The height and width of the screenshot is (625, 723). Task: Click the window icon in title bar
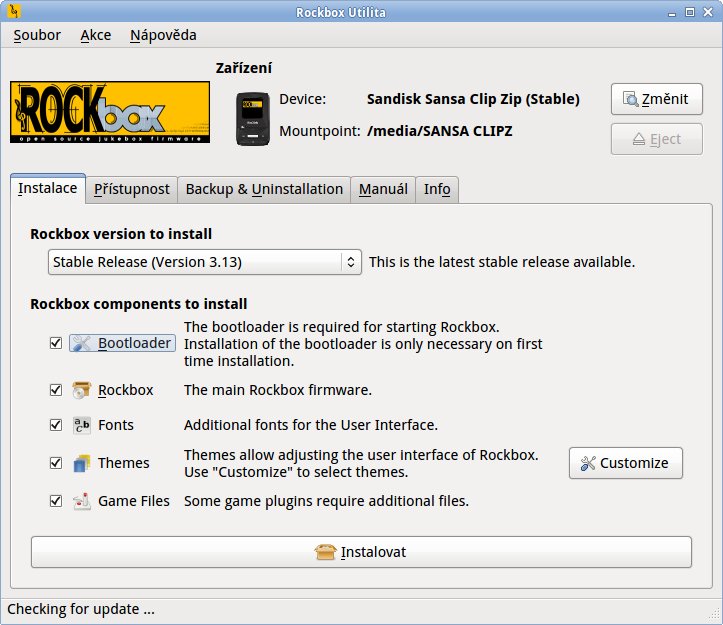click(14, 12)
